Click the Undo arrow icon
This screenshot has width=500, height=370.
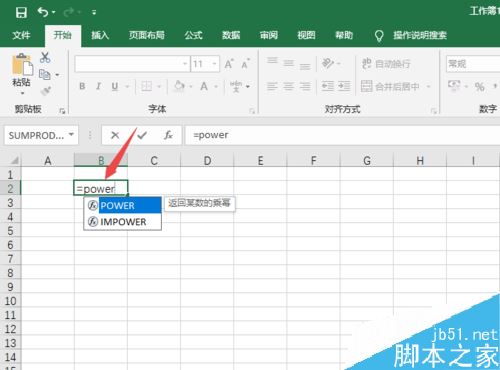click(x=43, y=12)
